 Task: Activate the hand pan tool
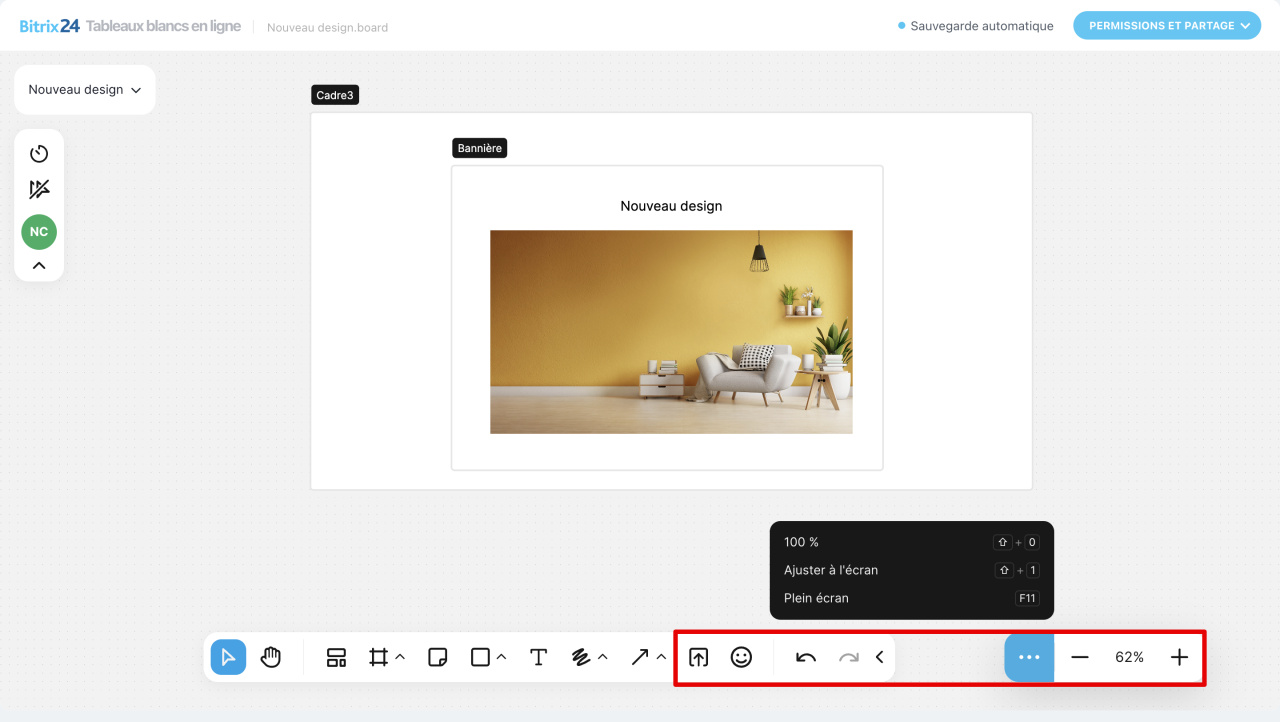tap(271, 657)
